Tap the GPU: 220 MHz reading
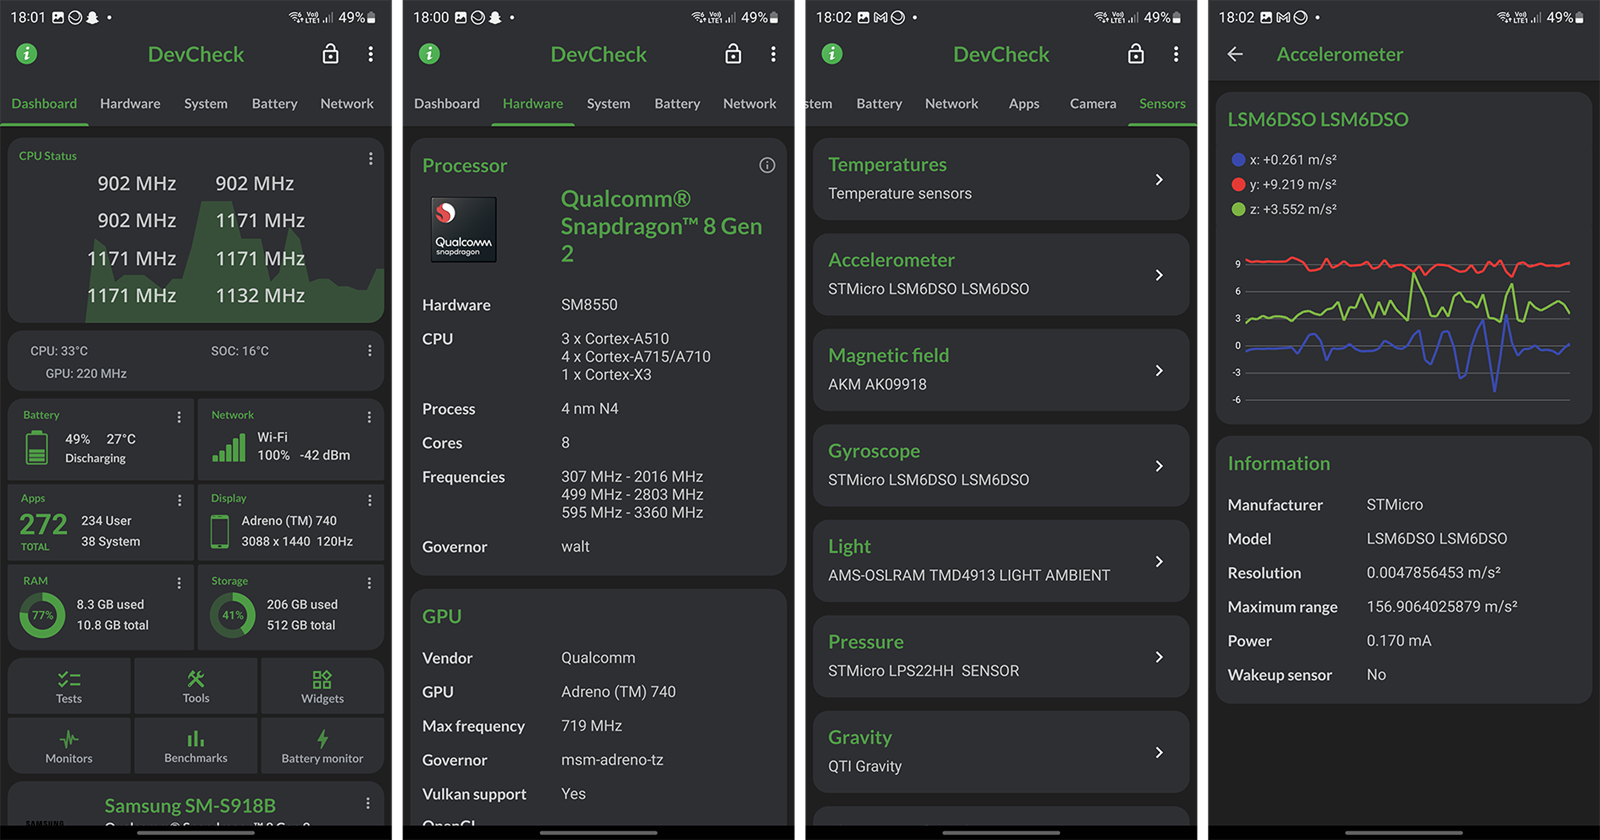 (x=86, y=374)
